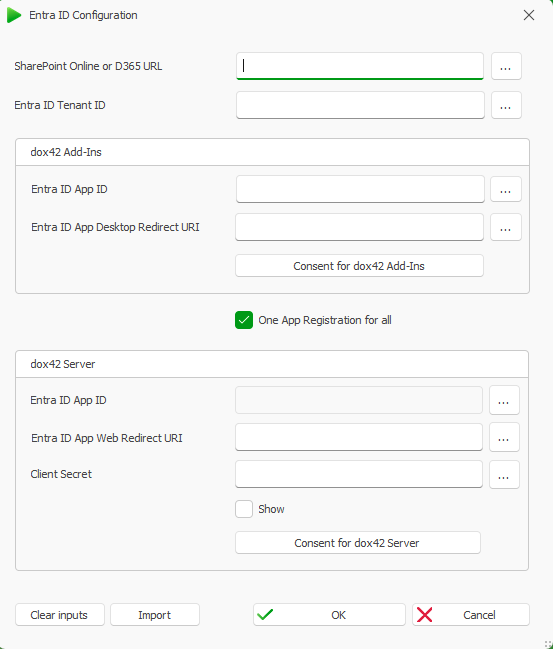Enable the Show client secret checkbox
This screenshot has width=553, height=649.
244,509
